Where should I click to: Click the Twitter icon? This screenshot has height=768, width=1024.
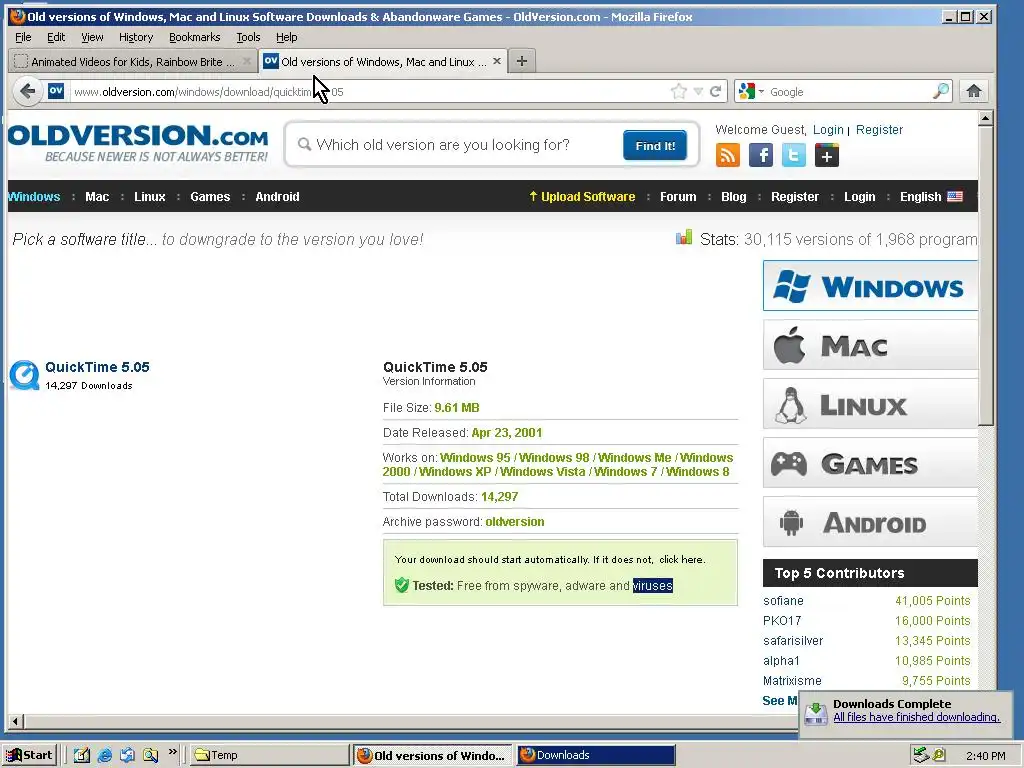(793, 155)
